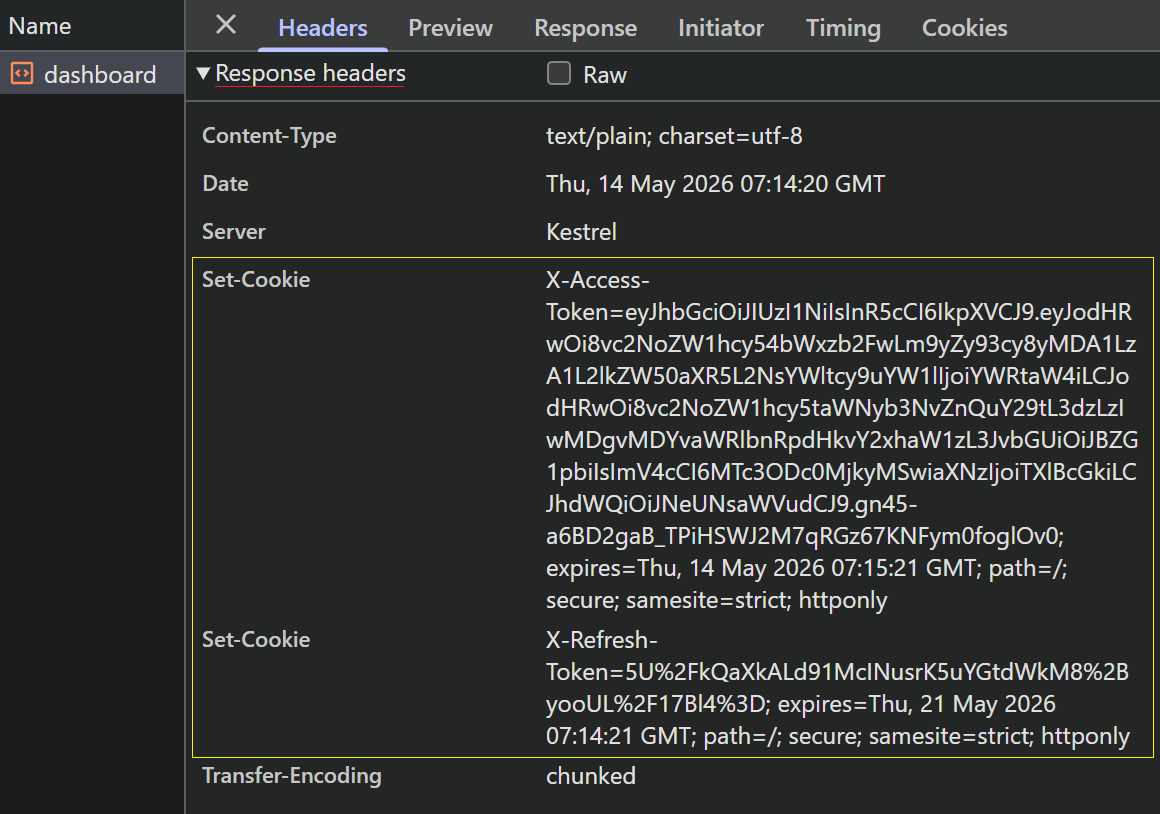Screen dimensions: 1160x814
Task: Open the Preview tab
Action: tap(450, 28)
